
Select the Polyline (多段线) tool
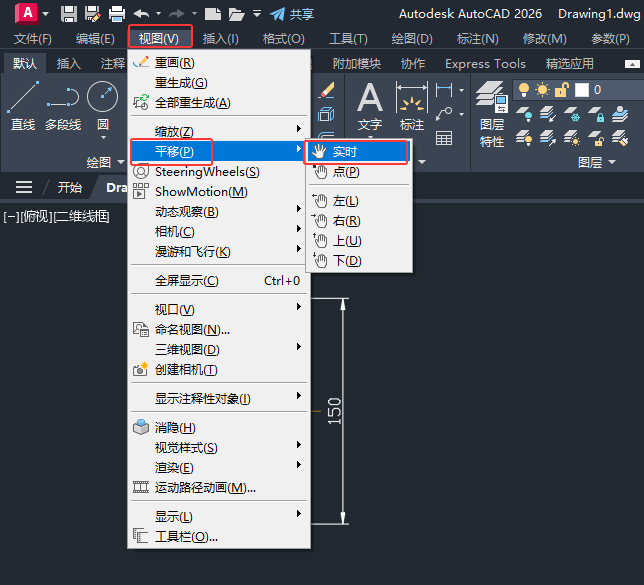click(x=63, y=106)
